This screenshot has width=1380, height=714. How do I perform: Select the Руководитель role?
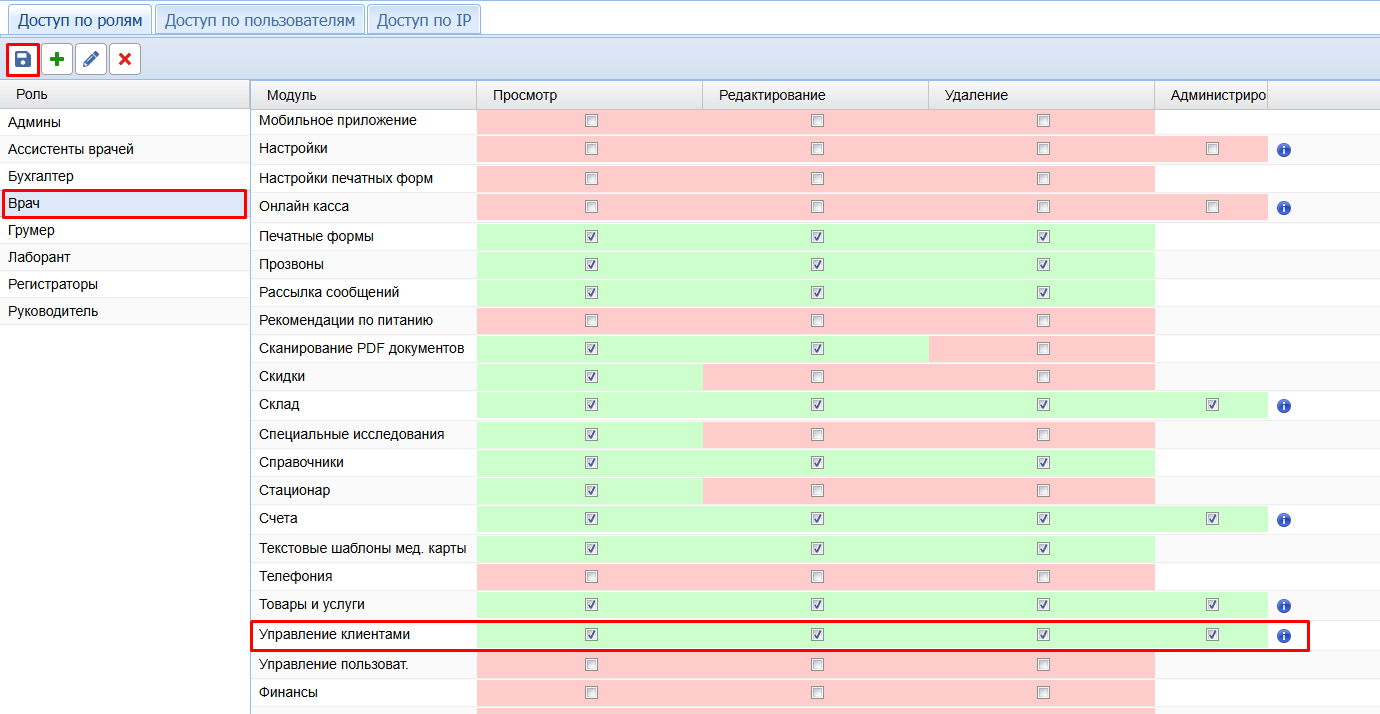pyautogui.click(x=53, y=311)
